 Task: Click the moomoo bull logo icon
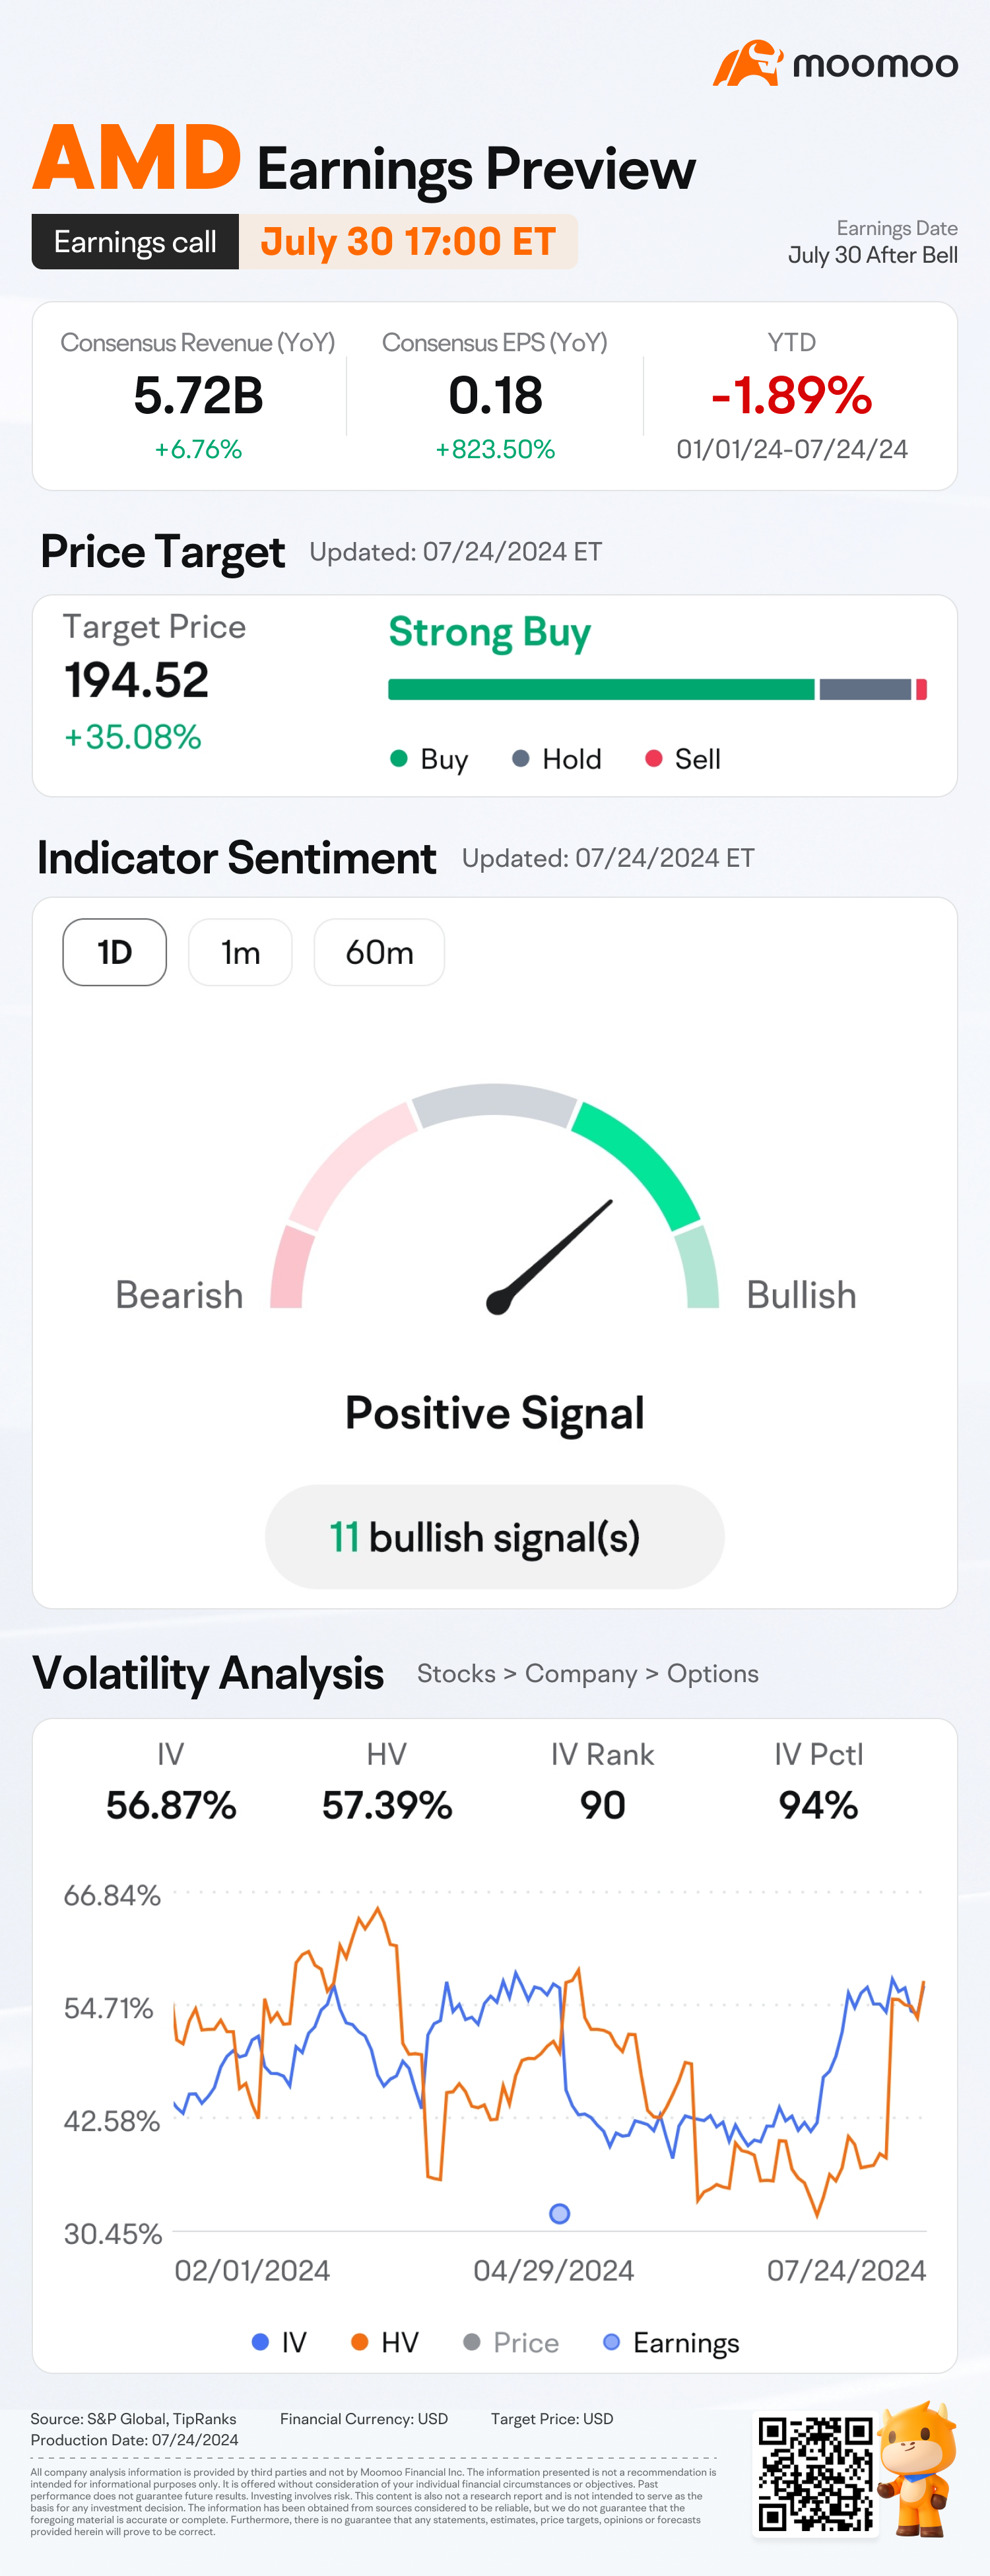[x=747, y=63]
